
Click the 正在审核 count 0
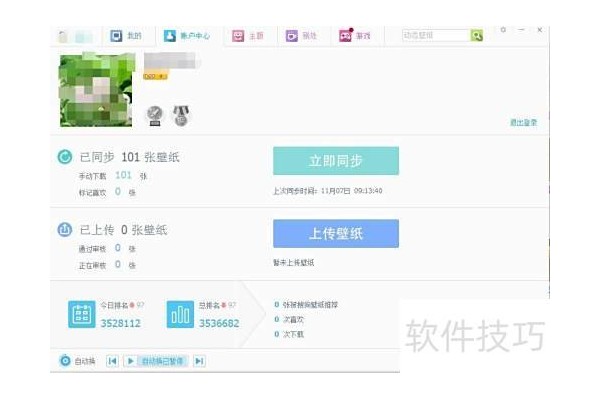tap(118, 264)
